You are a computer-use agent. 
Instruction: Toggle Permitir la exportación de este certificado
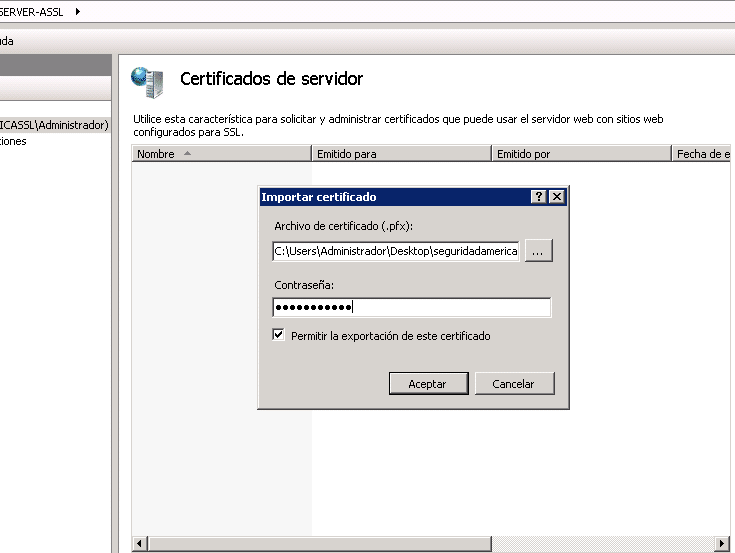point(279,336)
